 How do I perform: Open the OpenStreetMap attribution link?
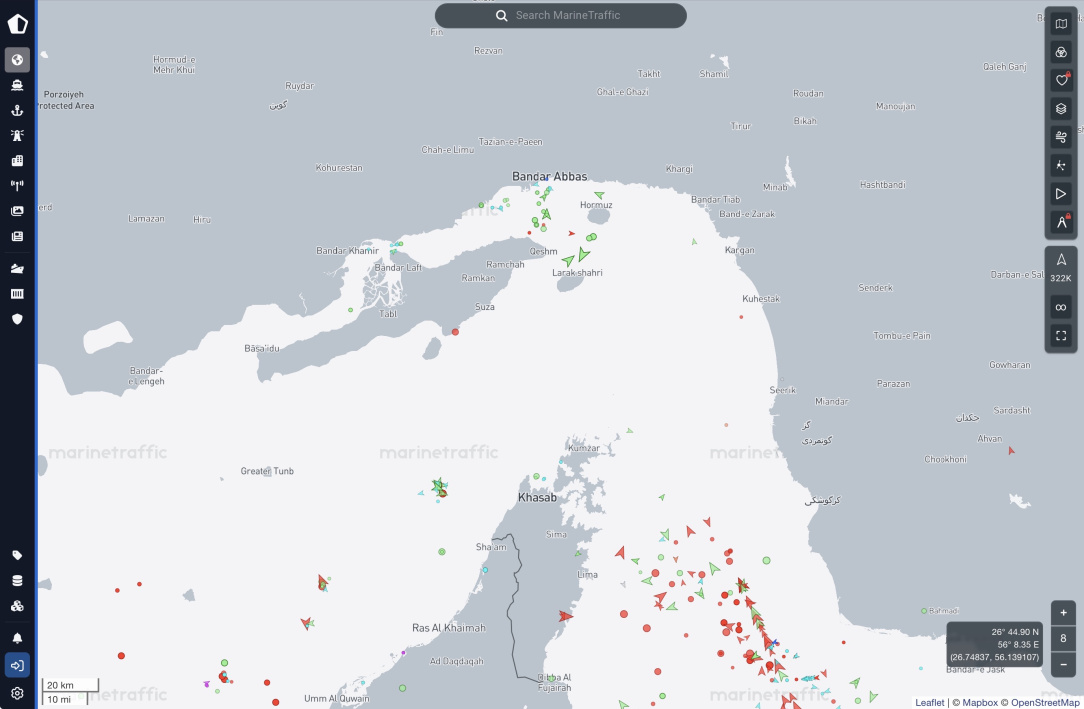point(1045,703)
